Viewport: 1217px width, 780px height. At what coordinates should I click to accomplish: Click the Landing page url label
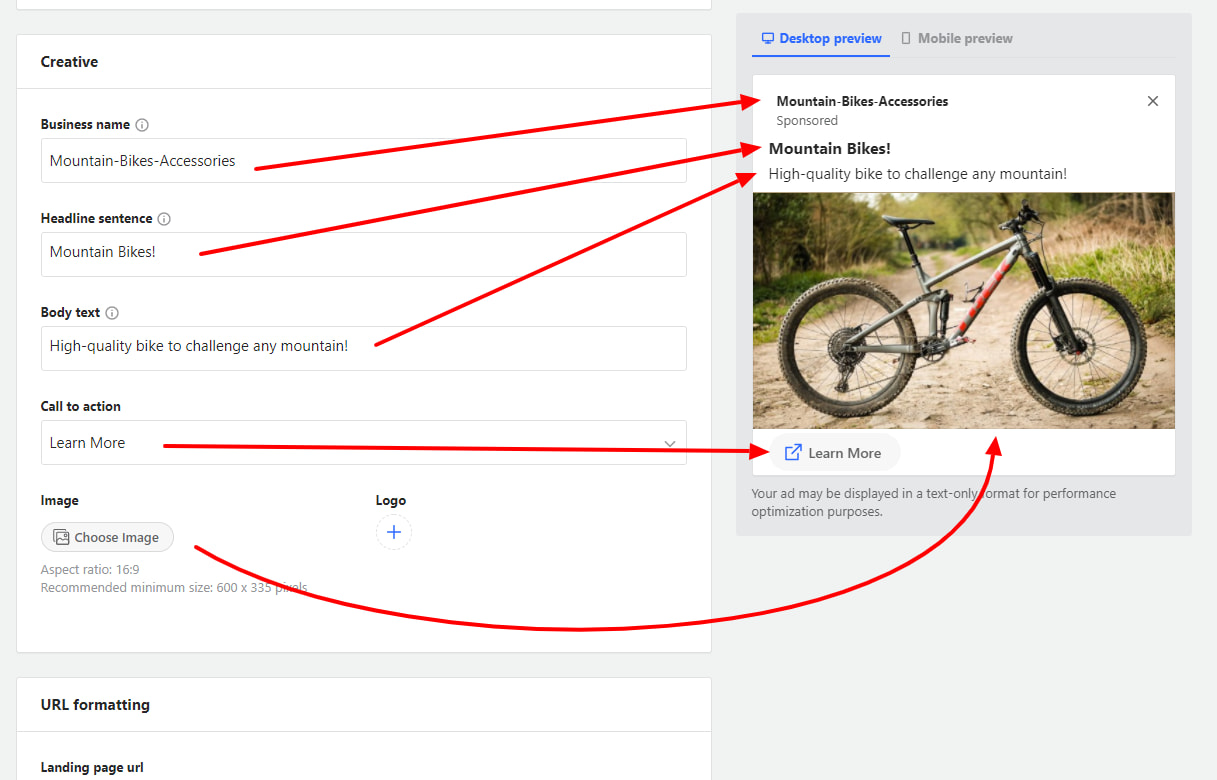(x=92, y=768)
